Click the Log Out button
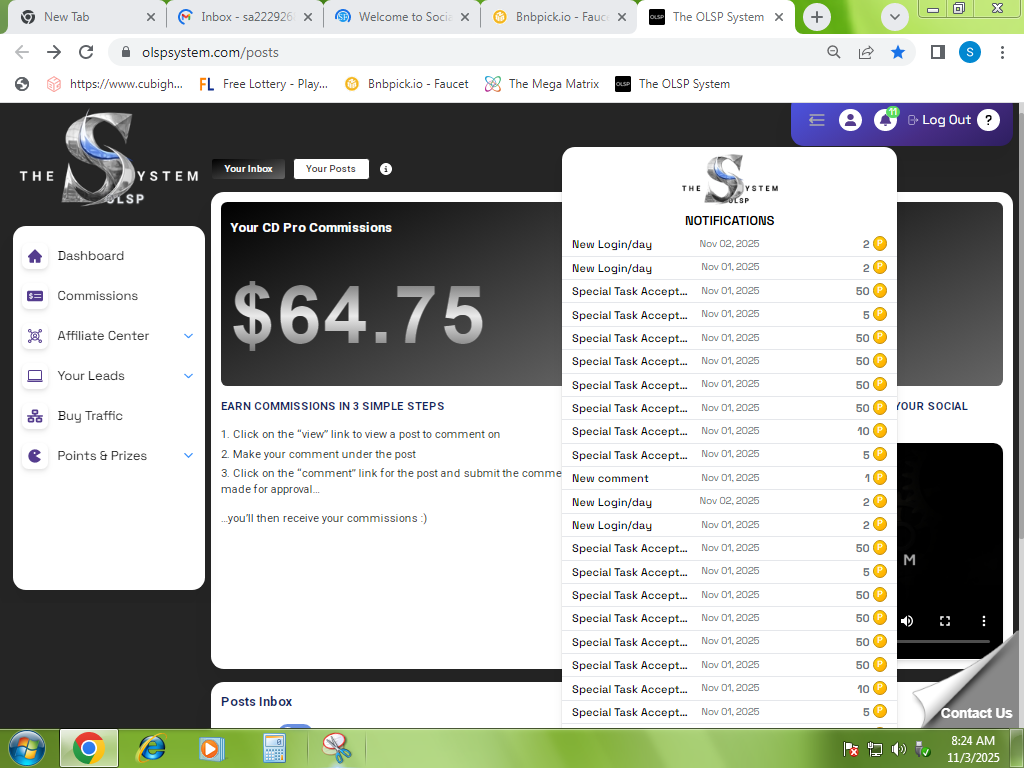The image size is (1024, 768). tap(939, 120)
